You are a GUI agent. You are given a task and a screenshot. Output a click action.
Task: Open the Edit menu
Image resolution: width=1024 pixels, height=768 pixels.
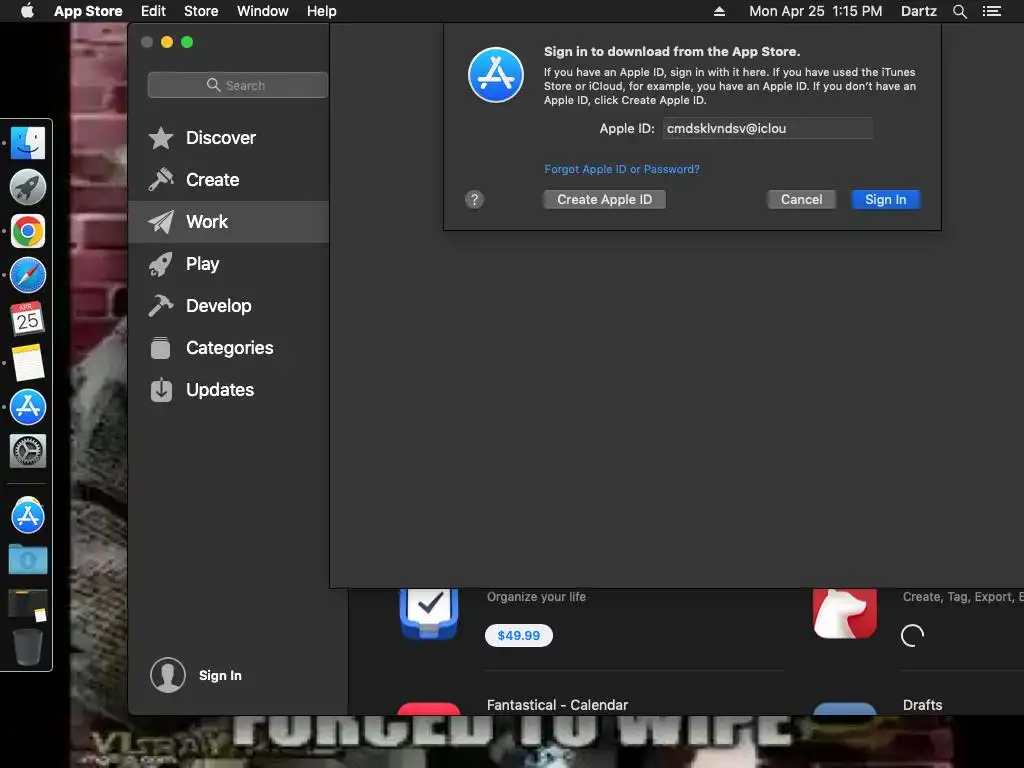[x=153, y=11]
